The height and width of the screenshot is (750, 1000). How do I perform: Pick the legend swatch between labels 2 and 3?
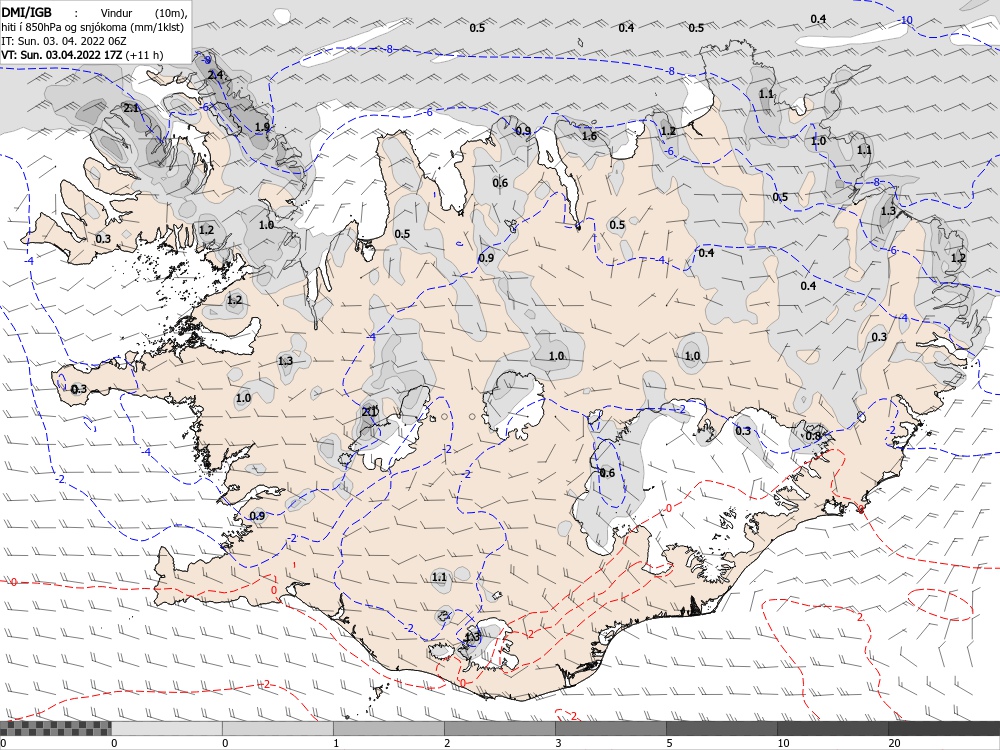(x=499, y=728)
